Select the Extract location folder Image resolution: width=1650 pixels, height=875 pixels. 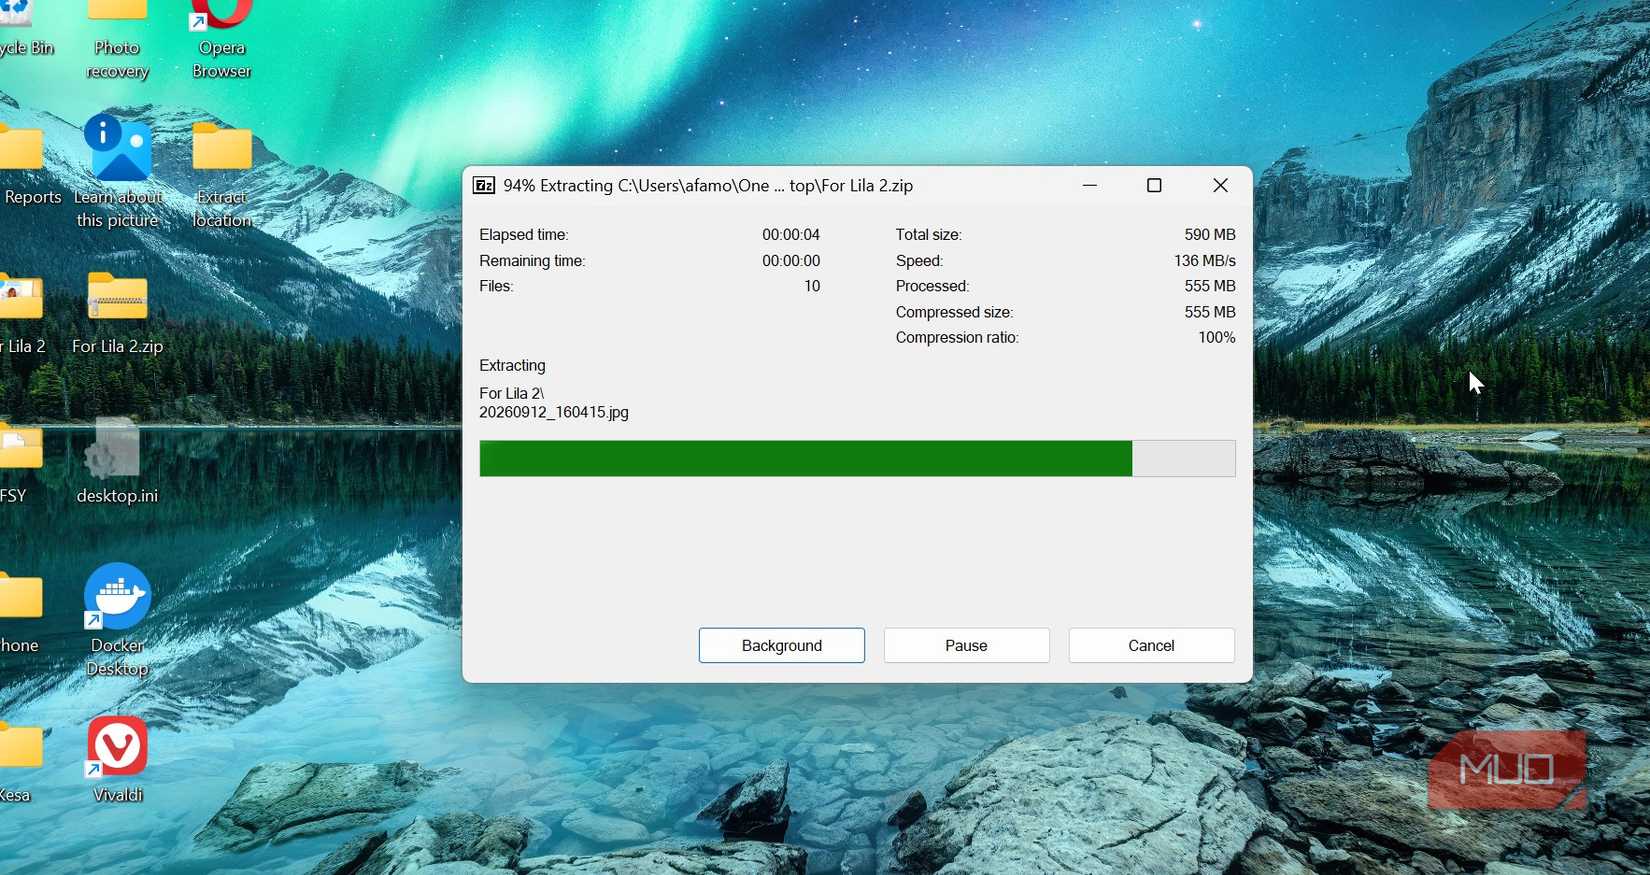[221, 175]
